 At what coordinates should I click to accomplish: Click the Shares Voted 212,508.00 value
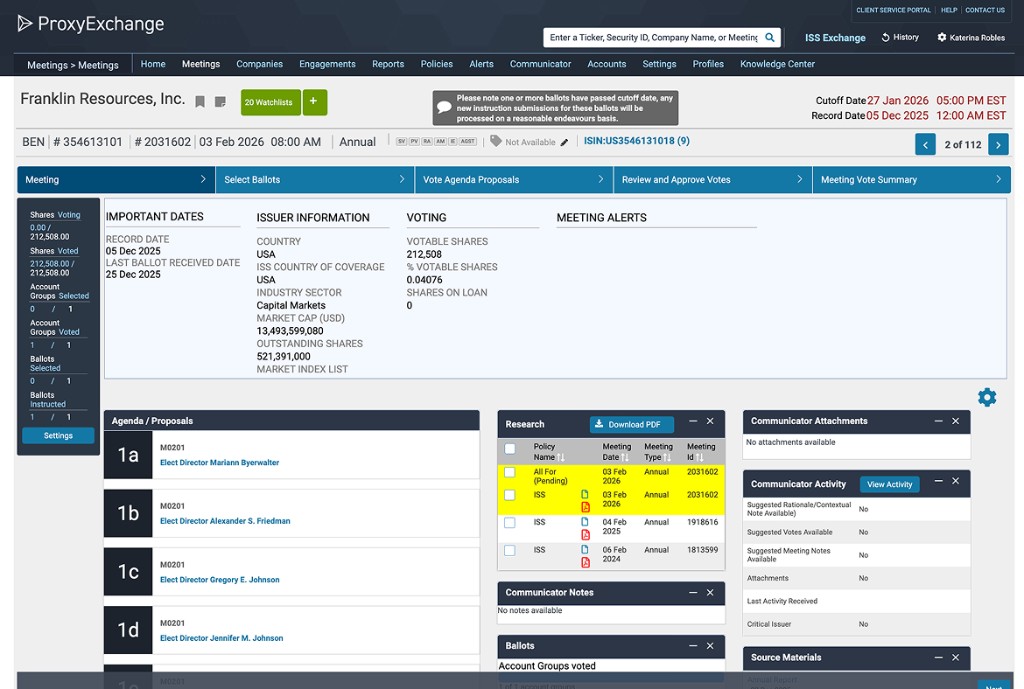pos(50,264)
